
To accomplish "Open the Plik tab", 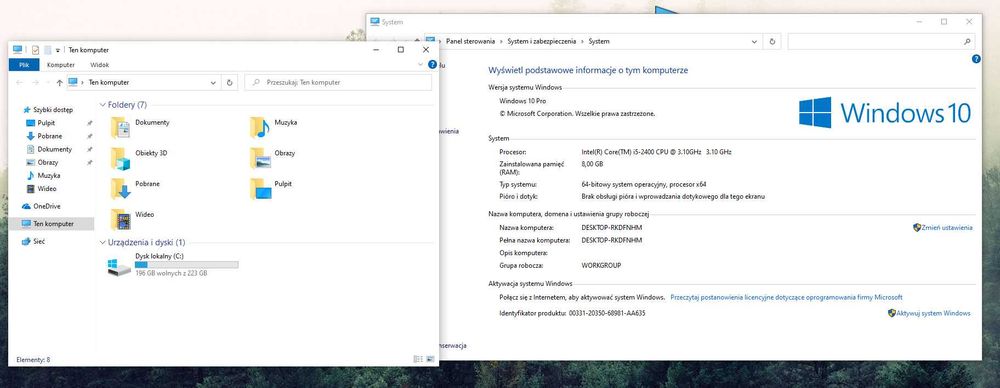I will click(24, 65).
